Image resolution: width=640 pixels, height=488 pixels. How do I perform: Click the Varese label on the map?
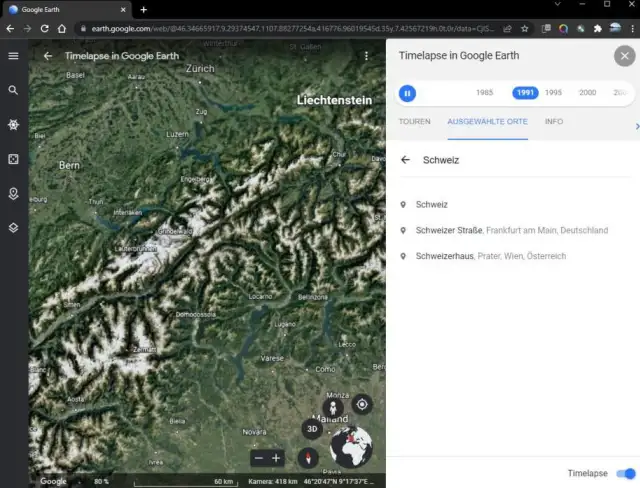pos(272,358)
